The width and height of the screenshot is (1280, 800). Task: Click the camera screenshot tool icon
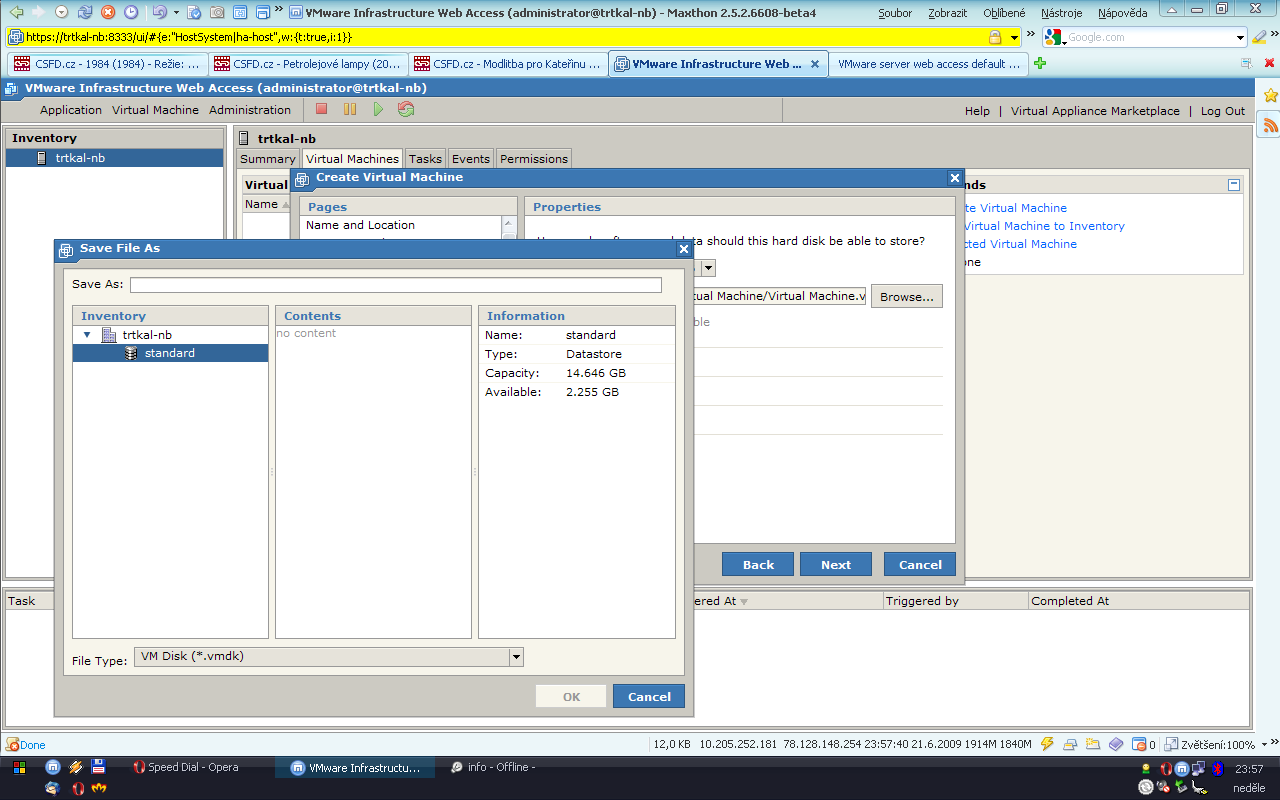pyautogui.click(x=217, y=12)
